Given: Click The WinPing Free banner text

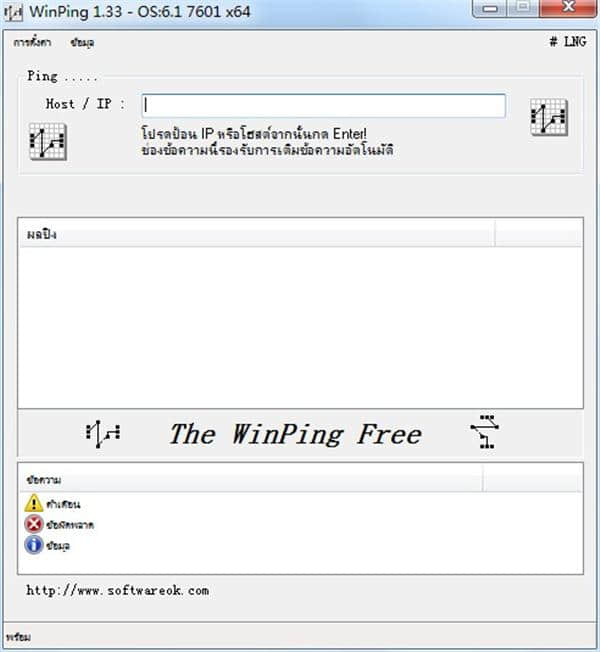Looking at the screenshot, I should [296, 434].
